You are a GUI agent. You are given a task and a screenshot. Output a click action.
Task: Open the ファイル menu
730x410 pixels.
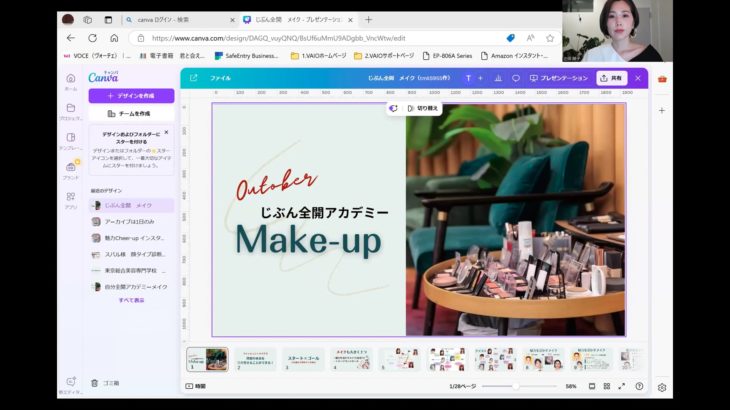tap(220, 78)
